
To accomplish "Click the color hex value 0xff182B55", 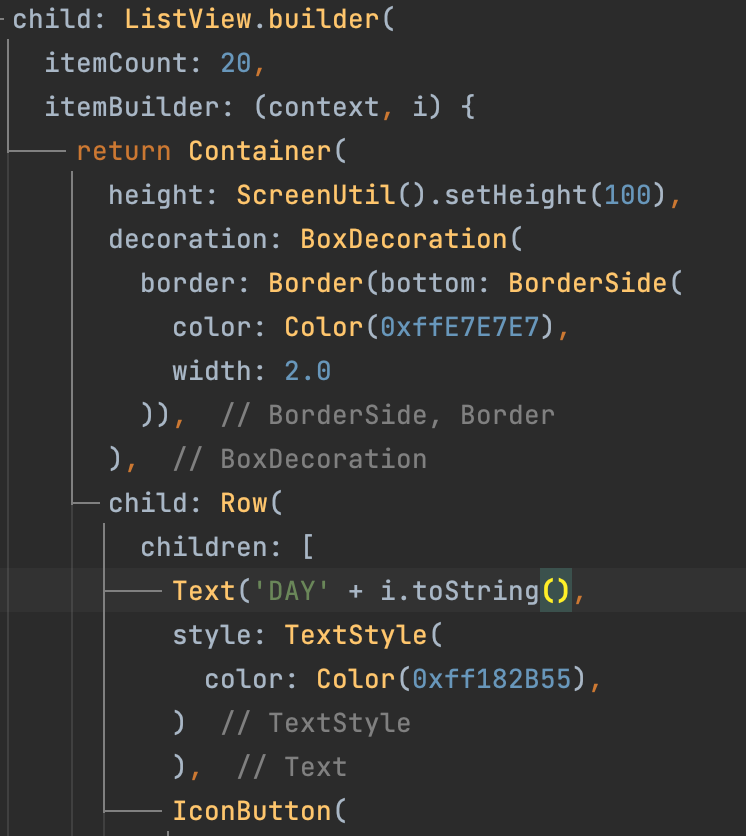I will tap(492, 679).
